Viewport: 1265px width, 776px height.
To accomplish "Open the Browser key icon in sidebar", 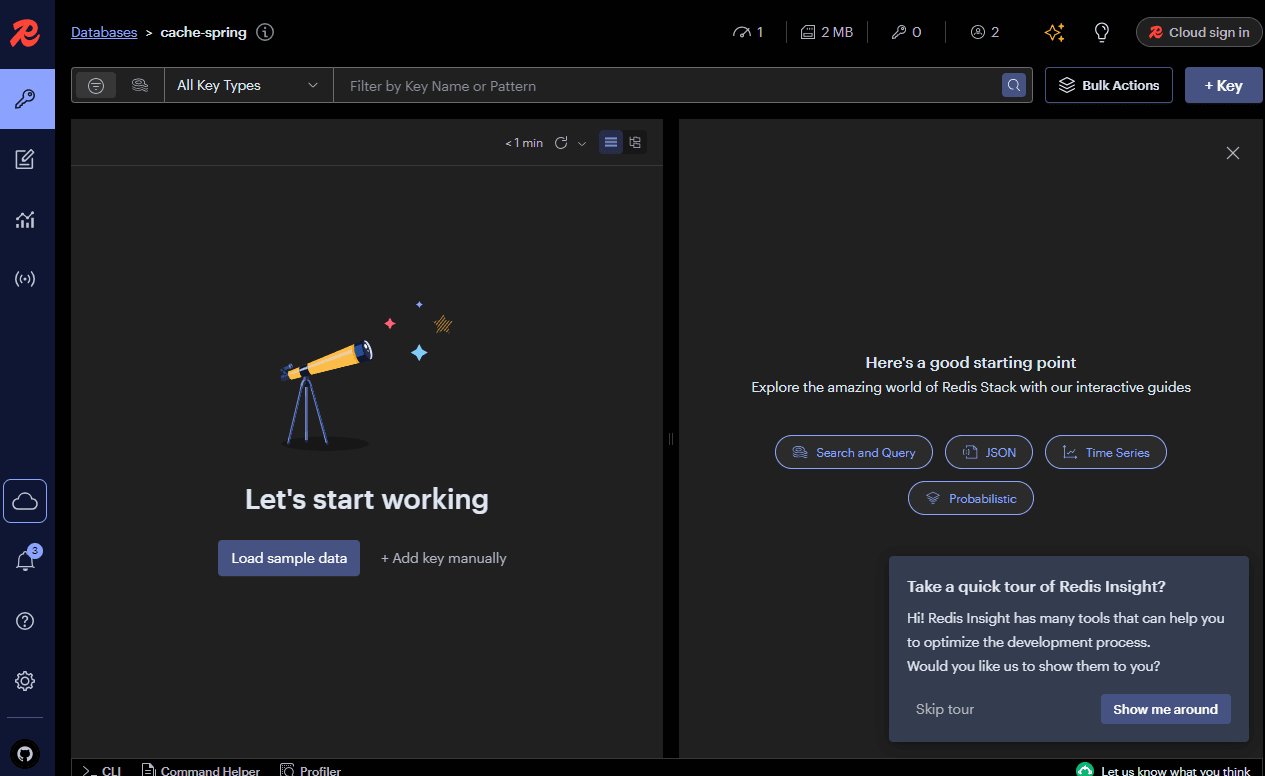I will click(x=27, y=99).
